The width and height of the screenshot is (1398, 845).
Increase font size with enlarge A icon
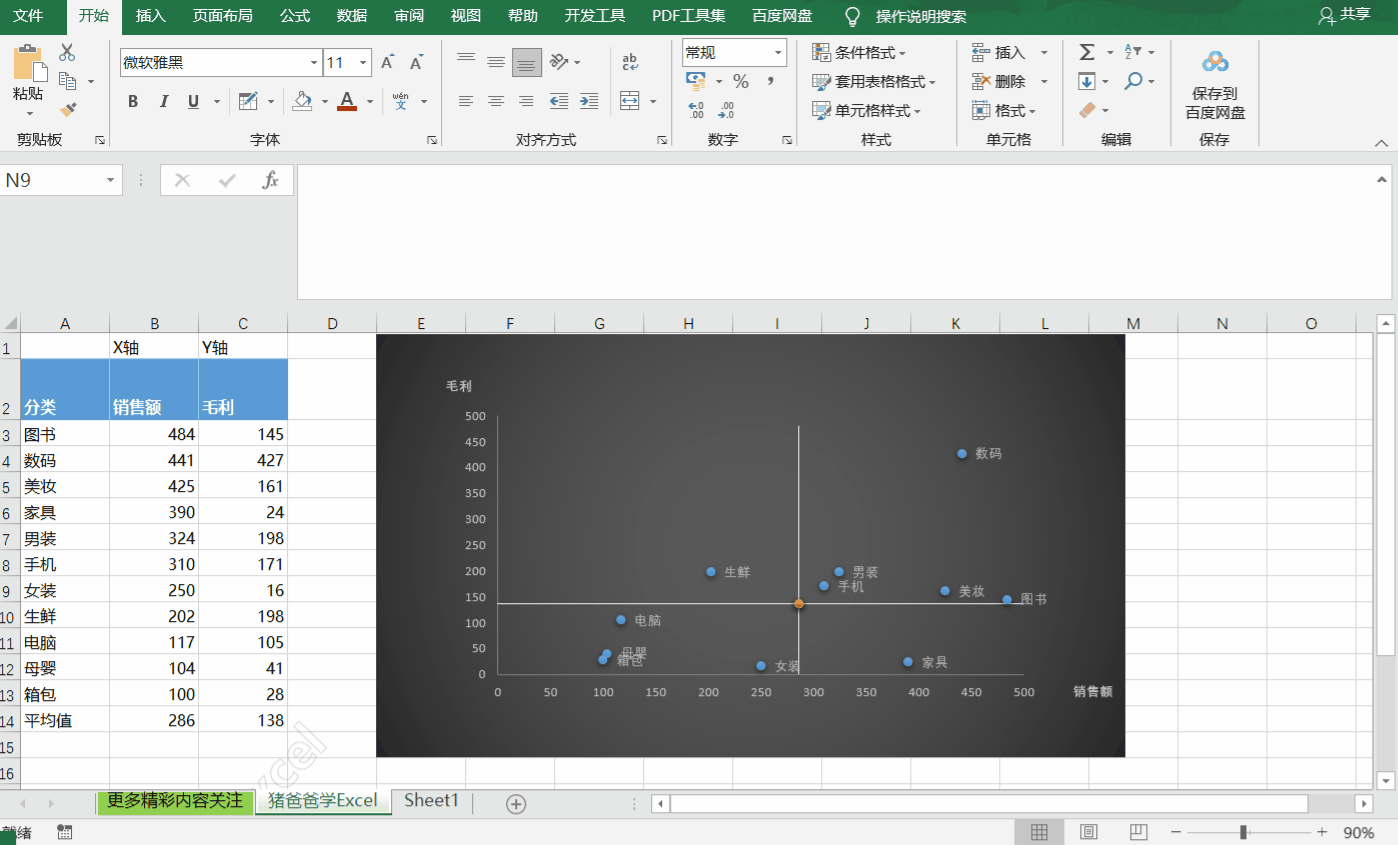click(x=388, y=62)
